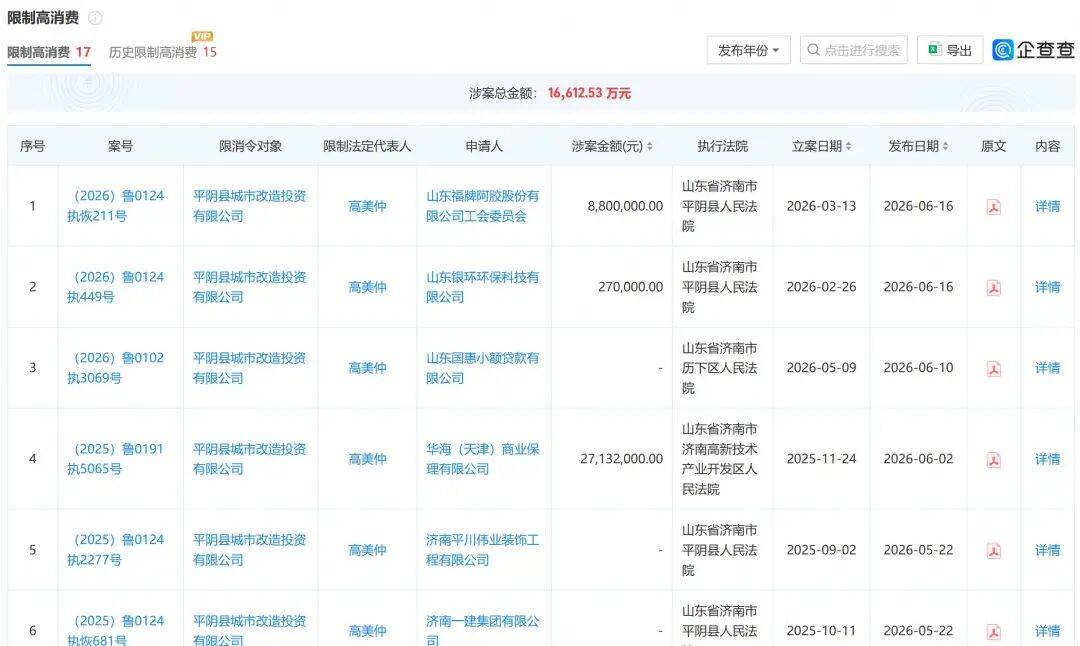Click 高美仲 in row 3

tap(367, 368)
